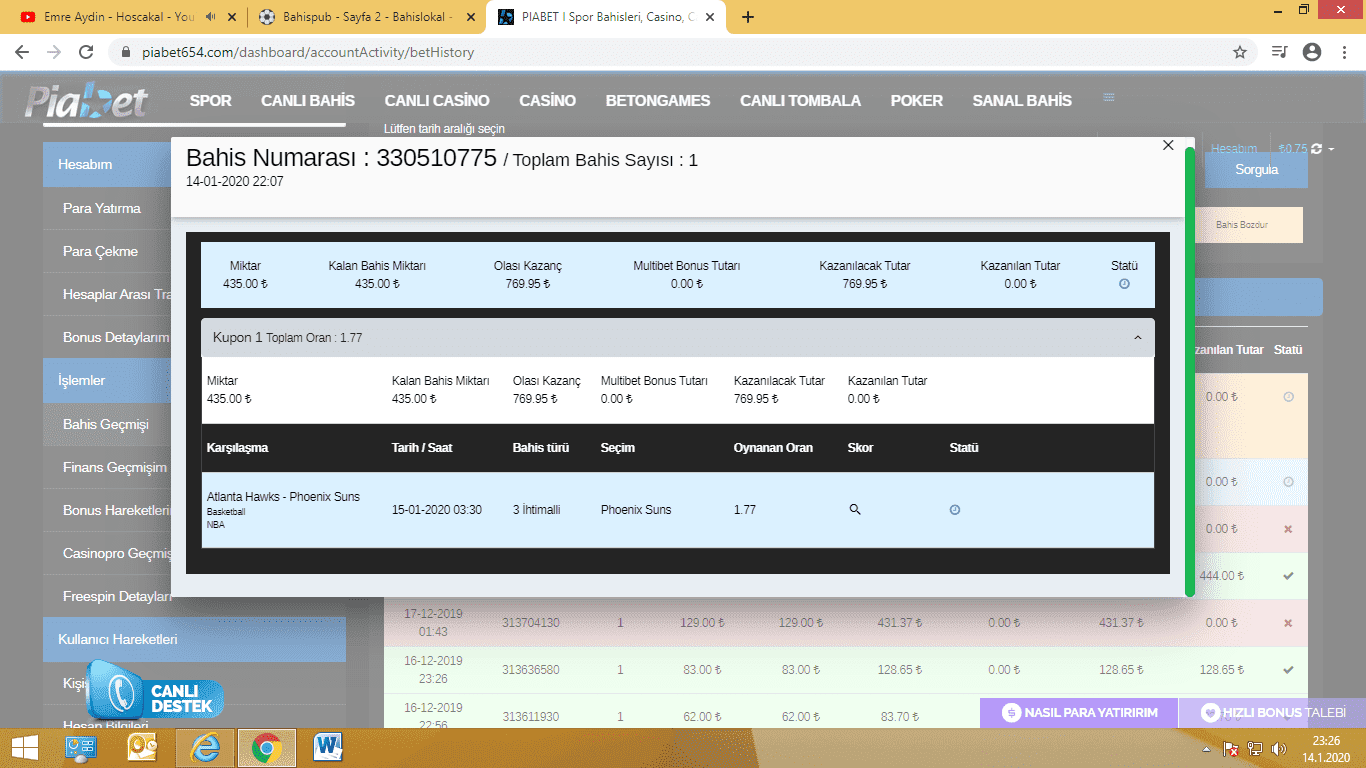Click the Statü clock icon in the summary bar
Screen dimensions: 1366x768
tap(1124, 284)
